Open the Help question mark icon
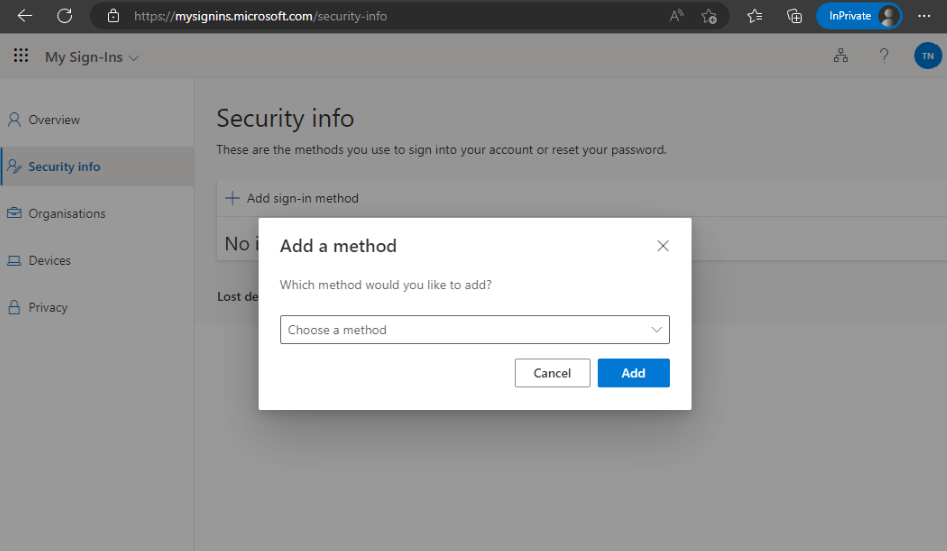Screen dimensions: 947x551 coord(884,56)
